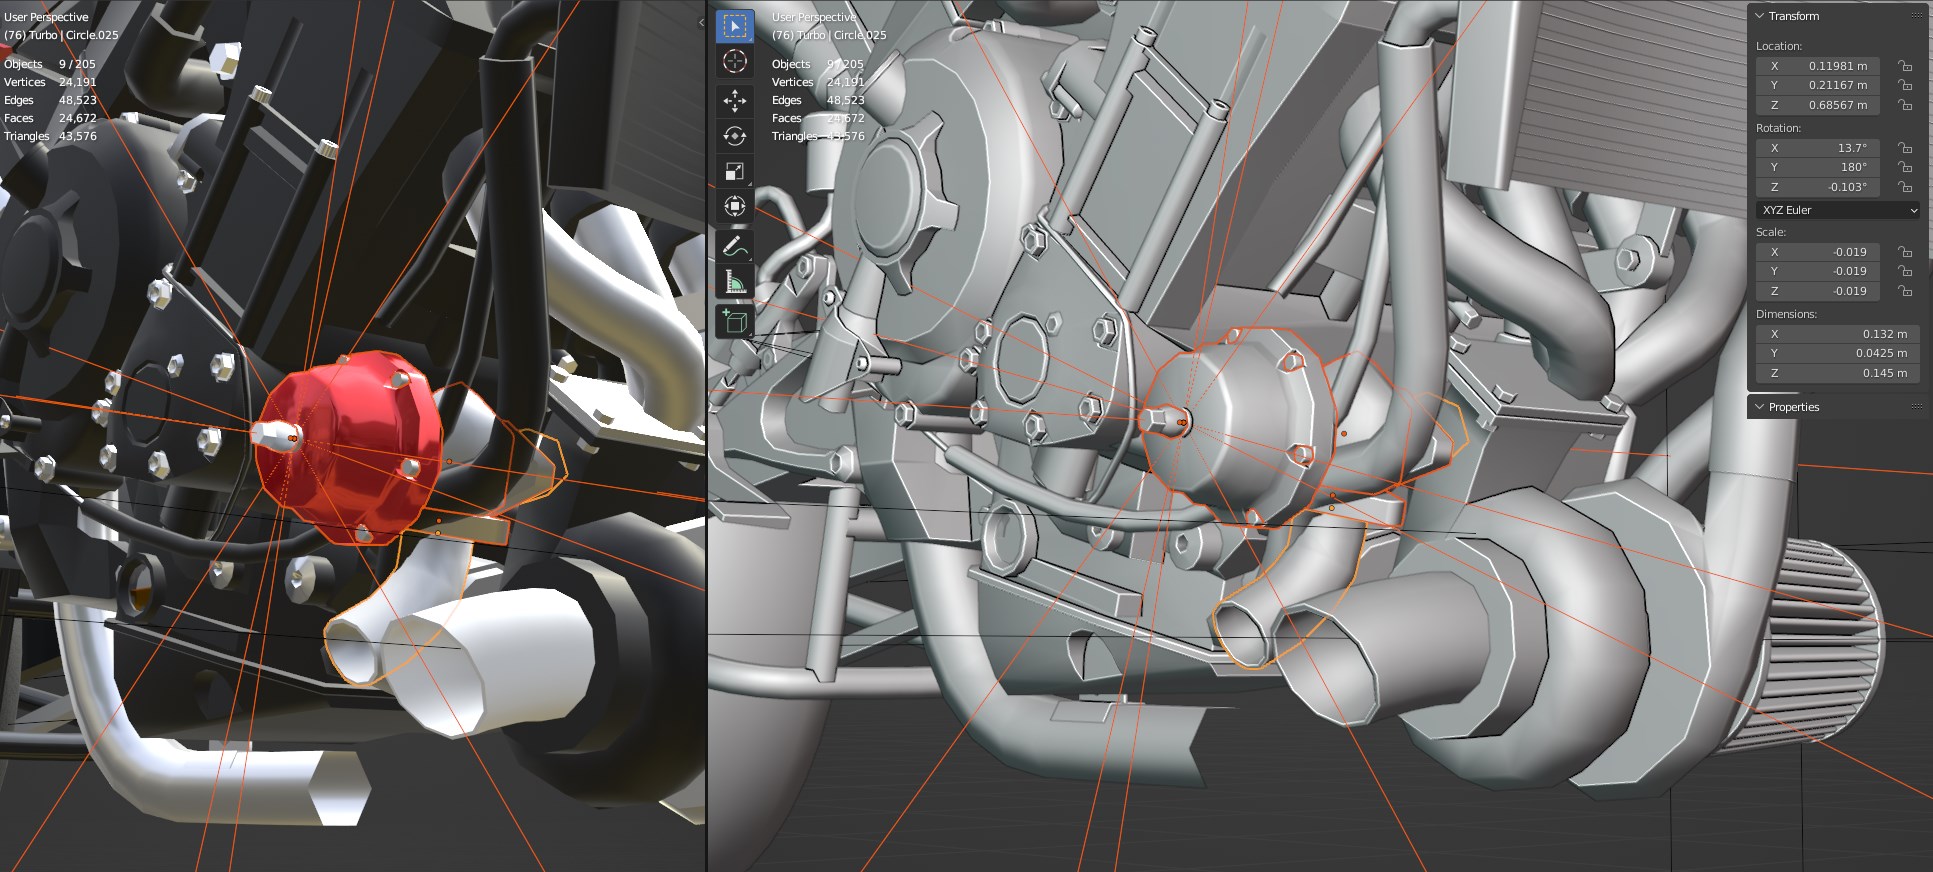Click the Triangles count in left viewport
1933x872 pixels.
click(77, 136)
